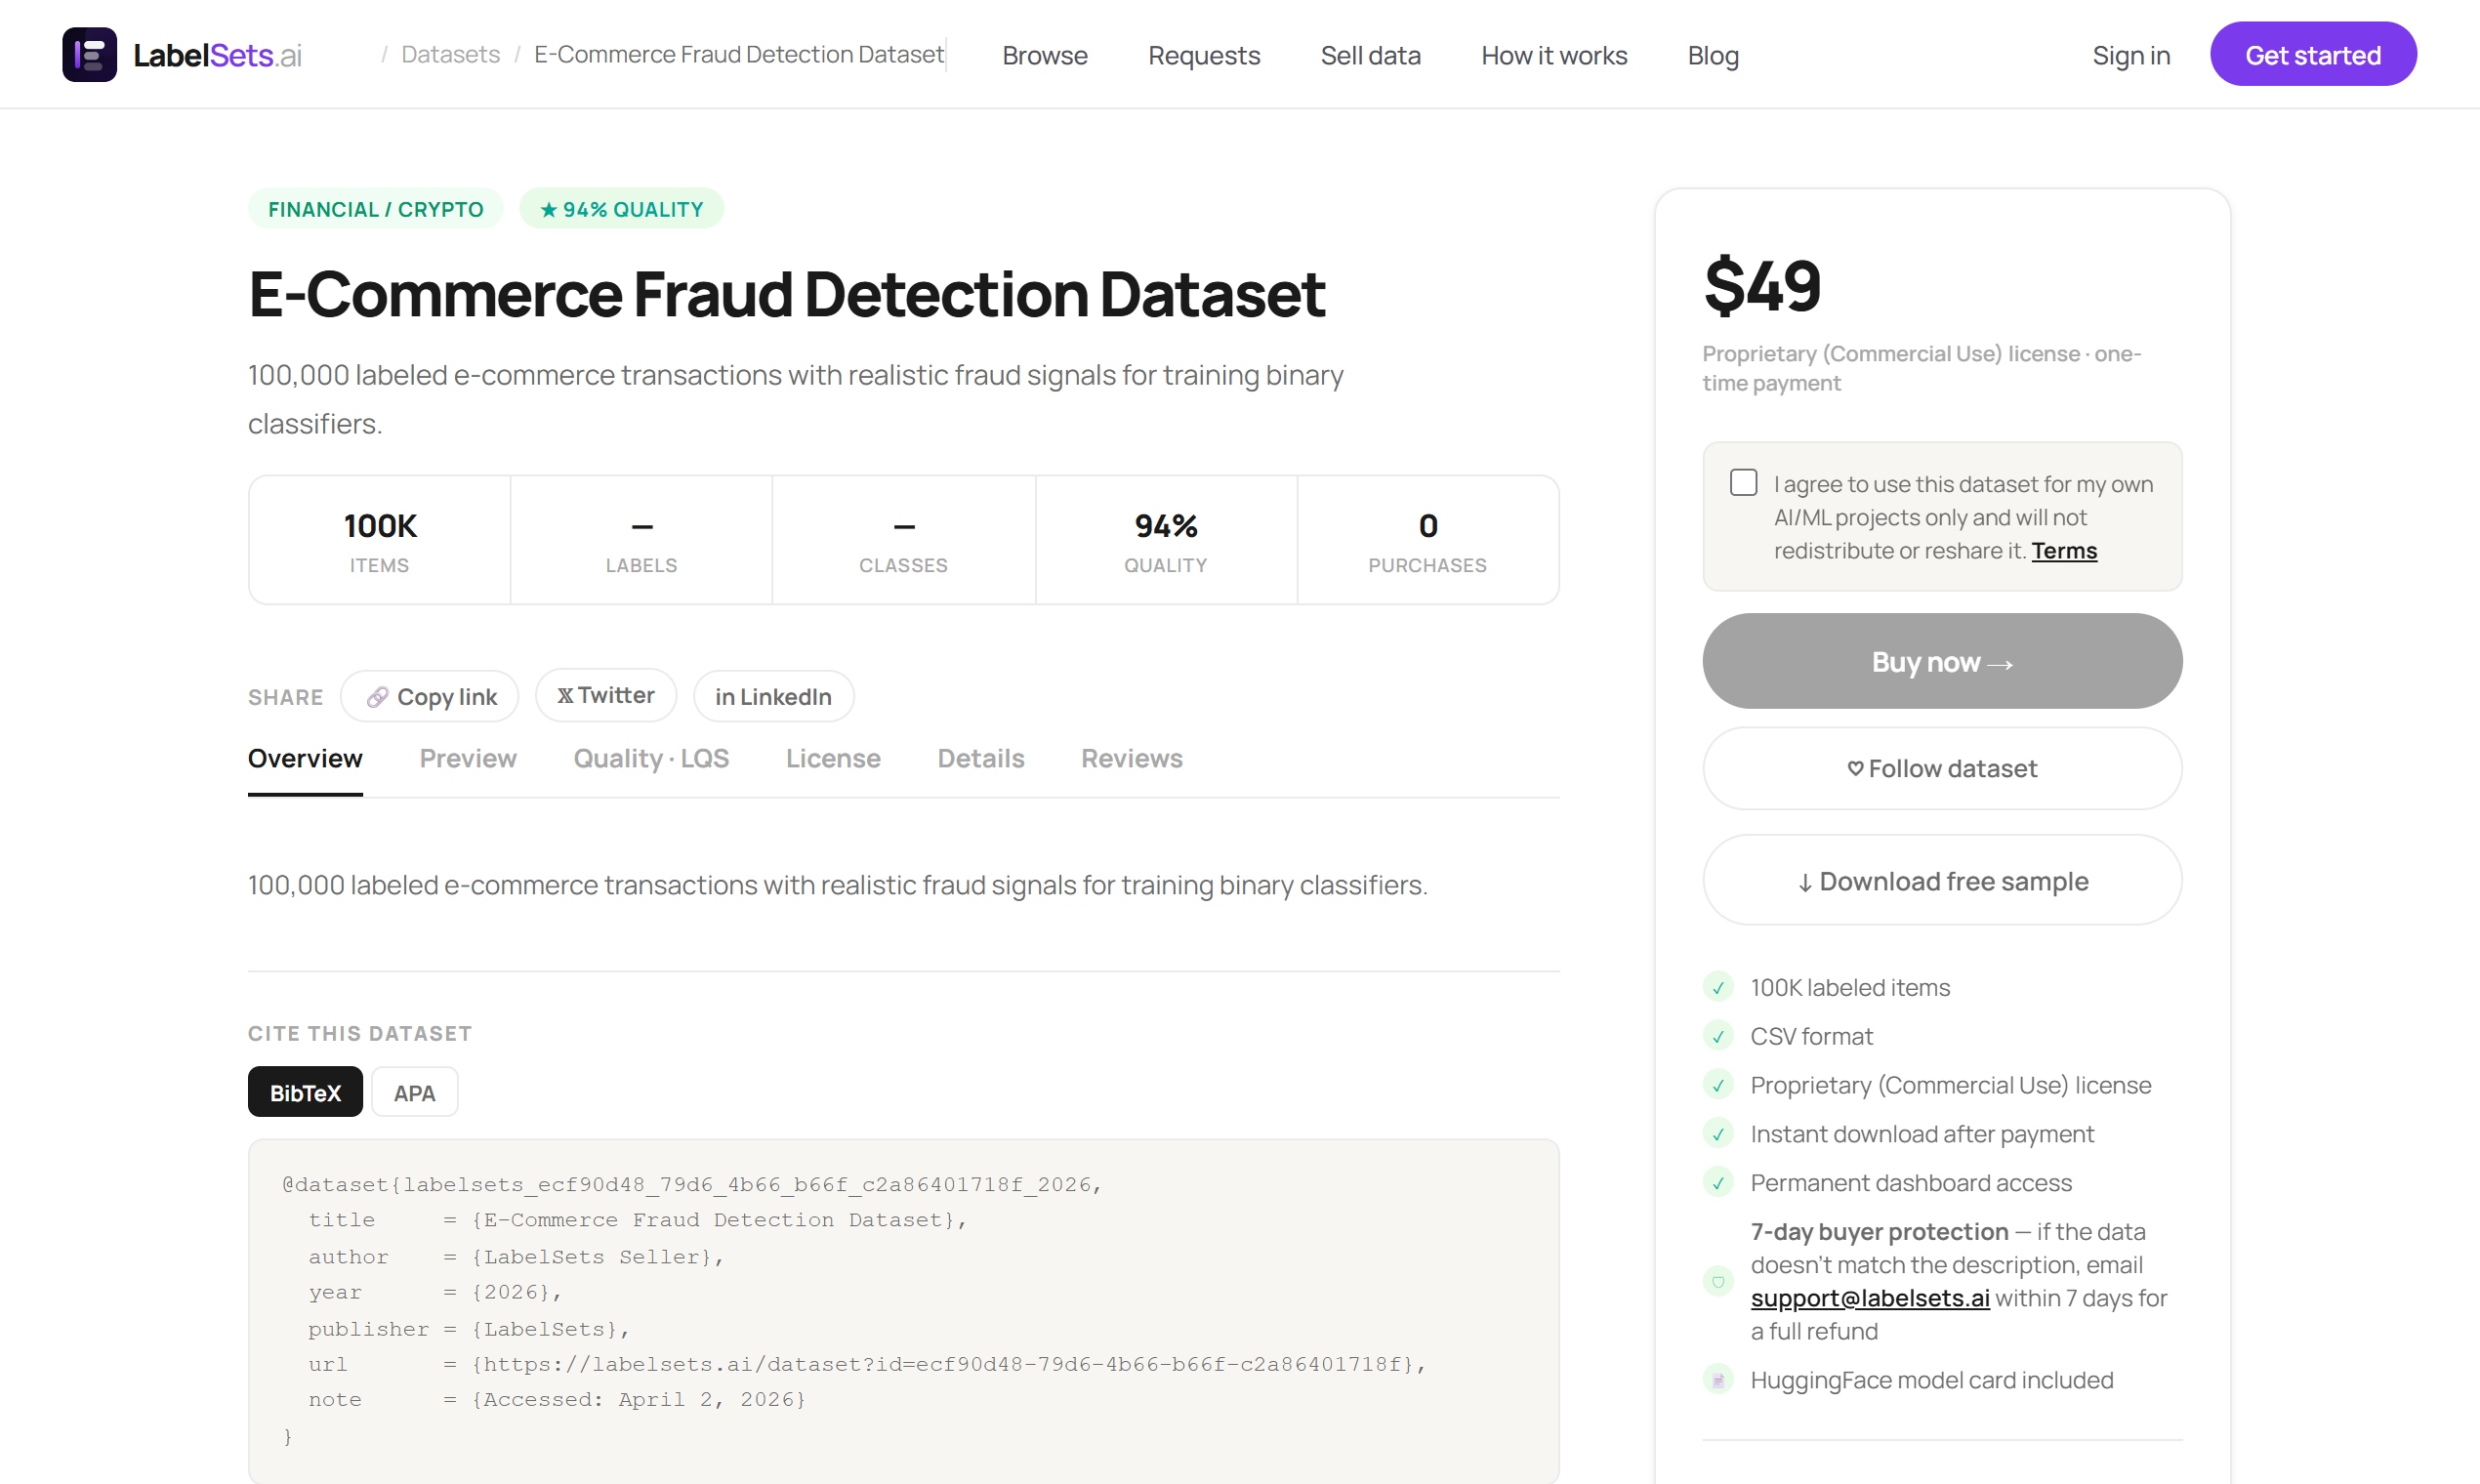Click the LabelSets.ai logo icon

coord(89,55)
